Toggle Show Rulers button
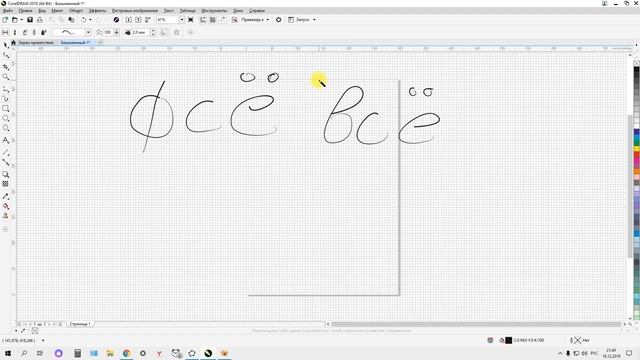The image size is (640, 360). pos(203,20)
